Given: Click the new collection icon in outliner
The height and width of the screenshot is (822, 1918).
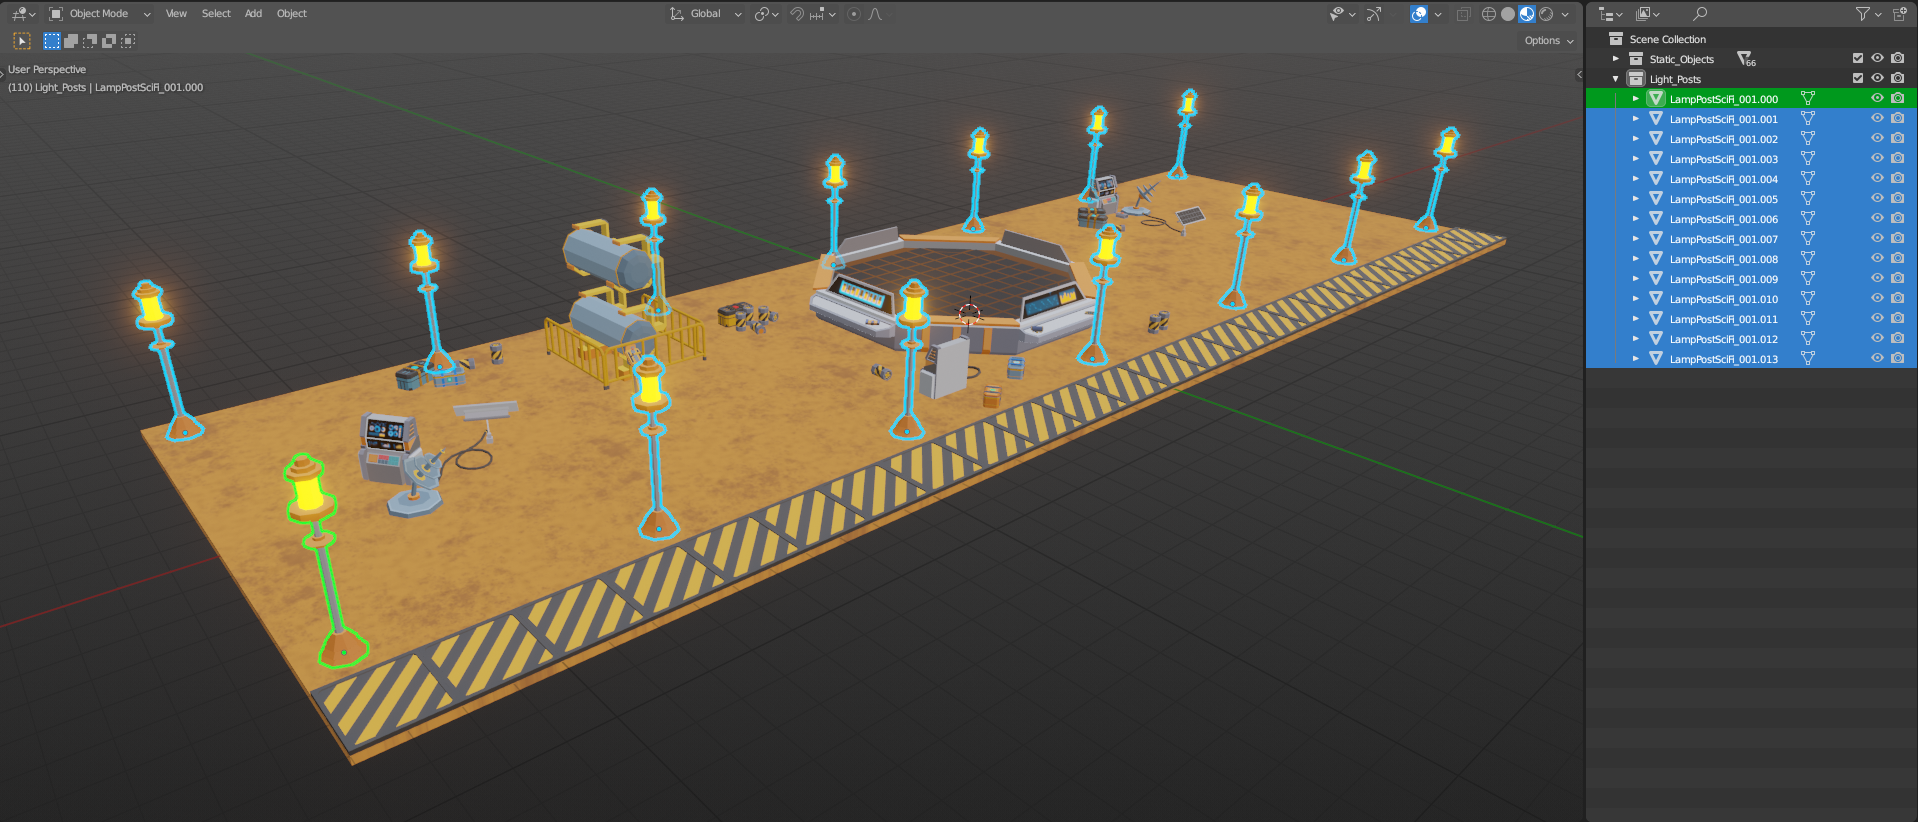Looking at the screenshot, I should [x=1899, y=14].
